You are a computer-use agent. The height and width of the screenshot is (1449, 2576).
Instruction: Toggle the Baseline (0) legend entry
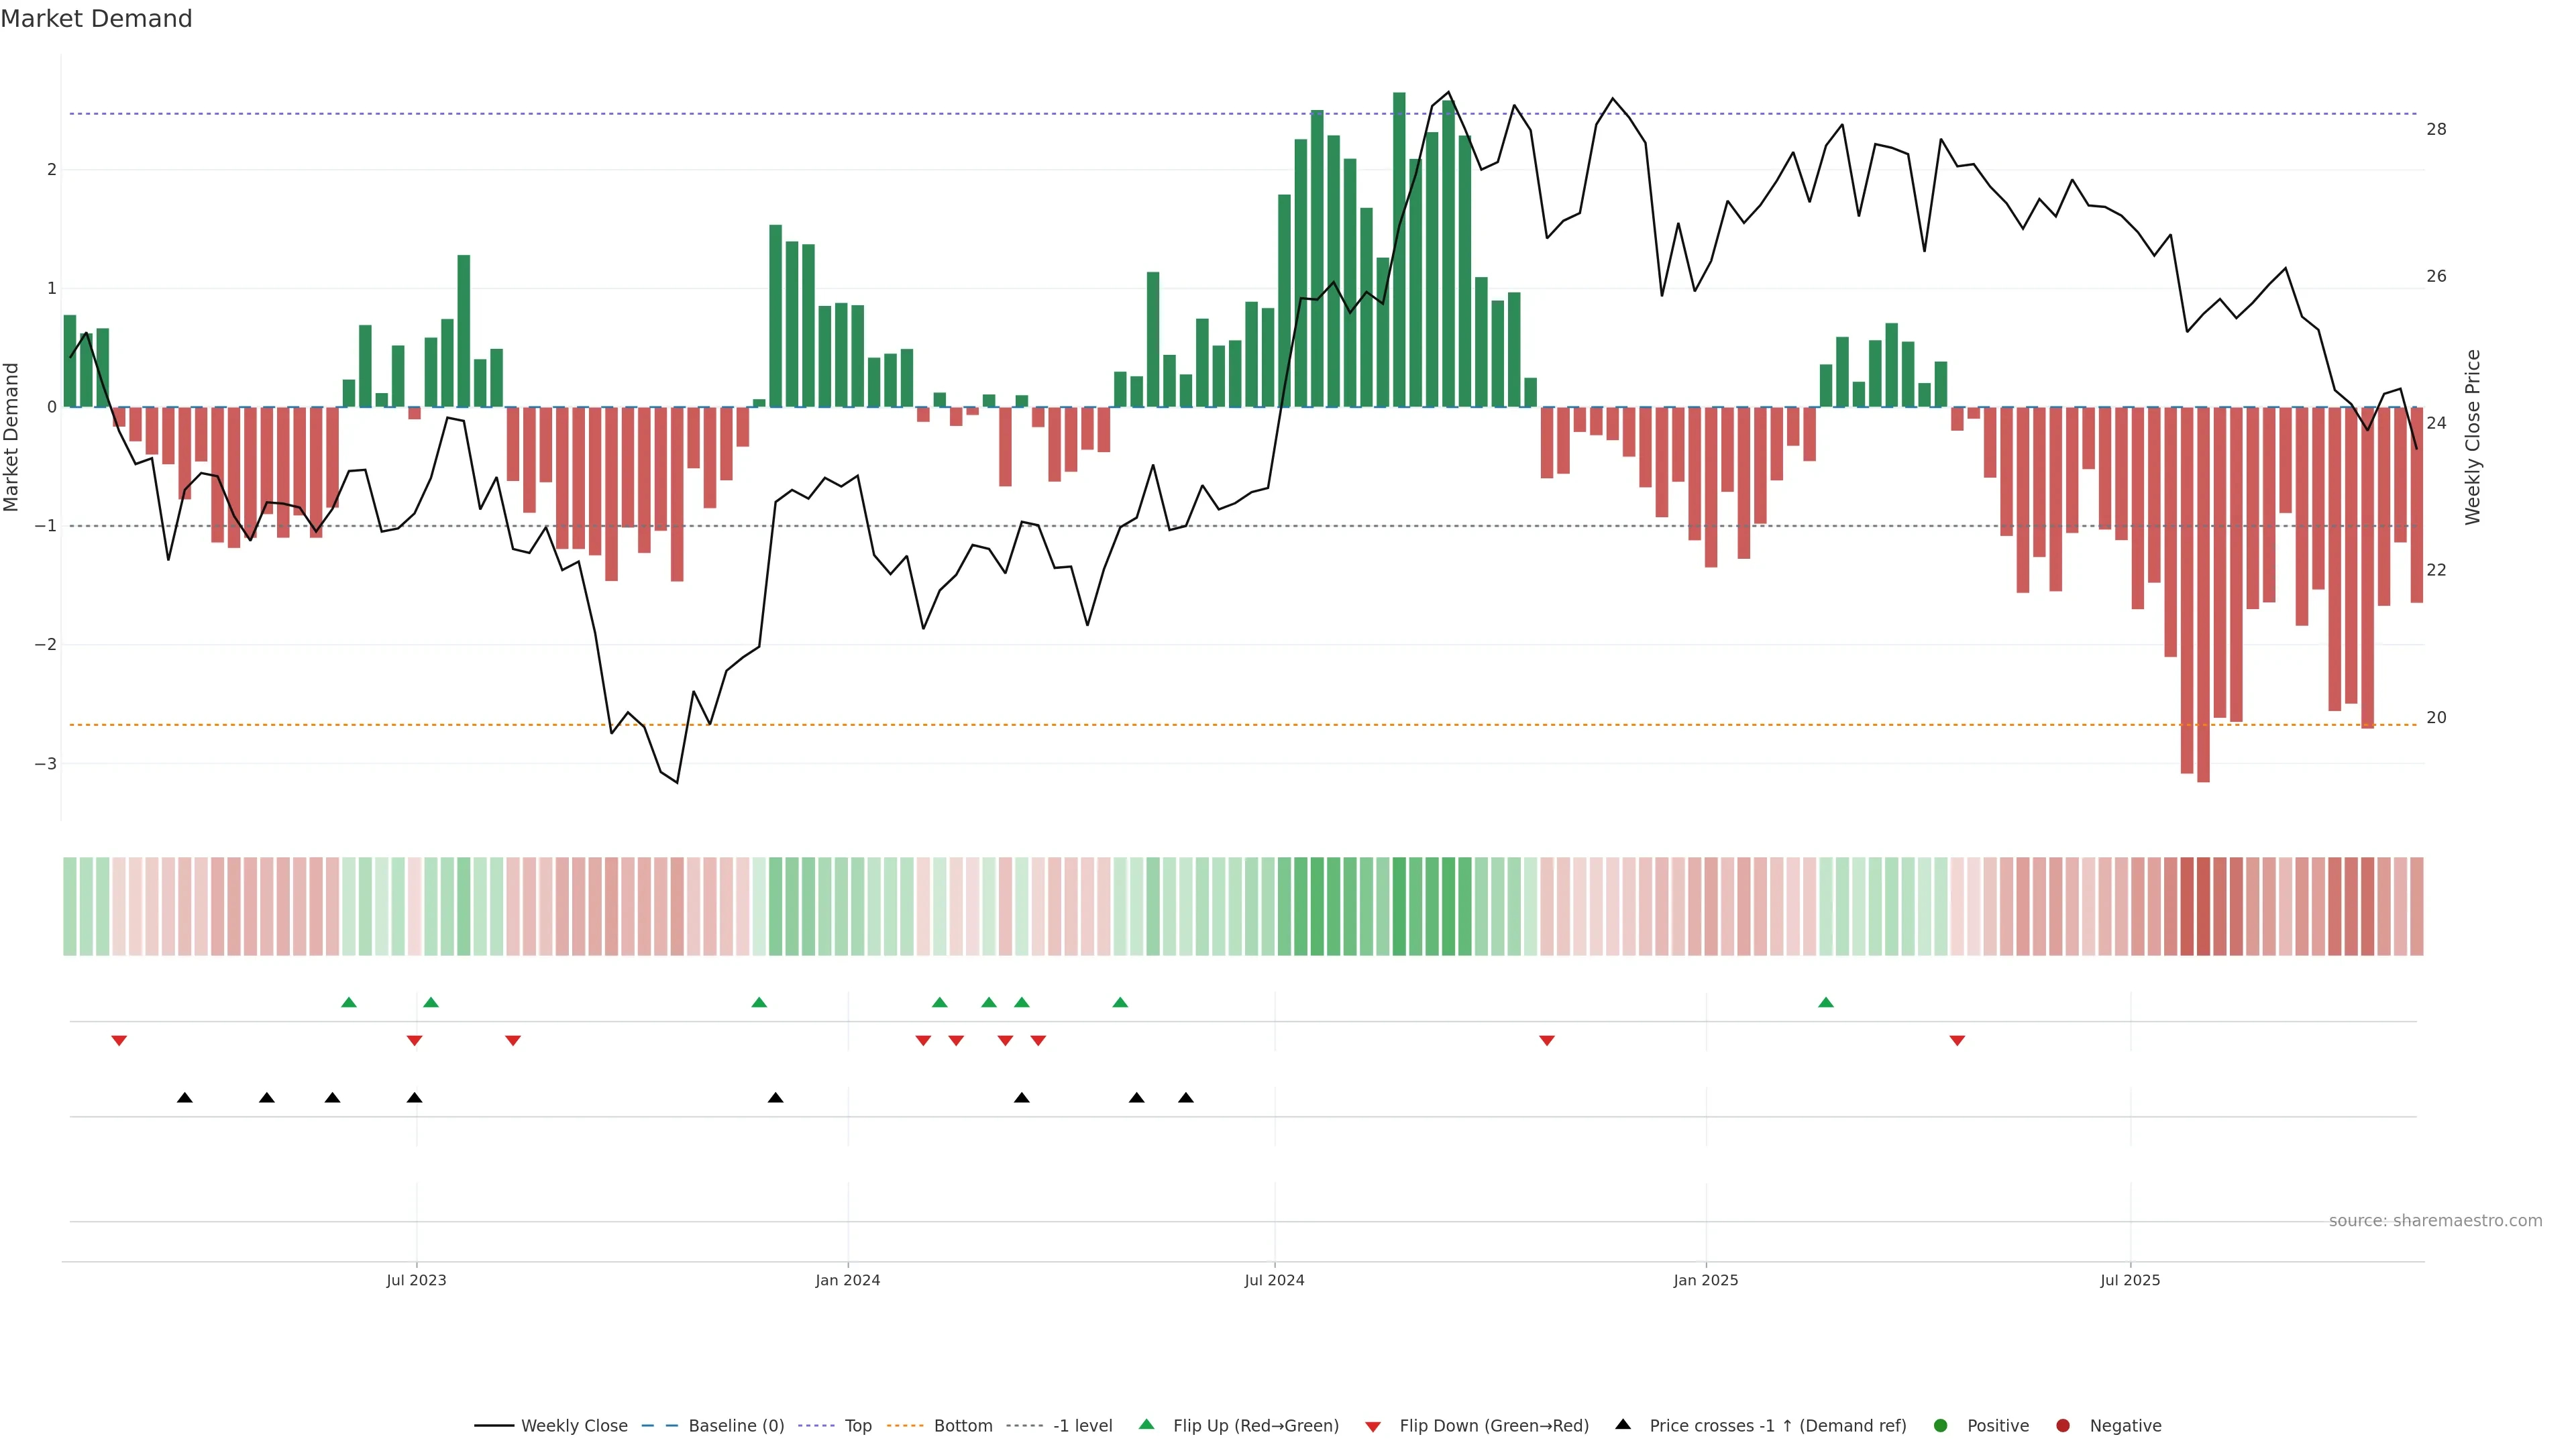pyautogui.click(x=736, y=1425)
